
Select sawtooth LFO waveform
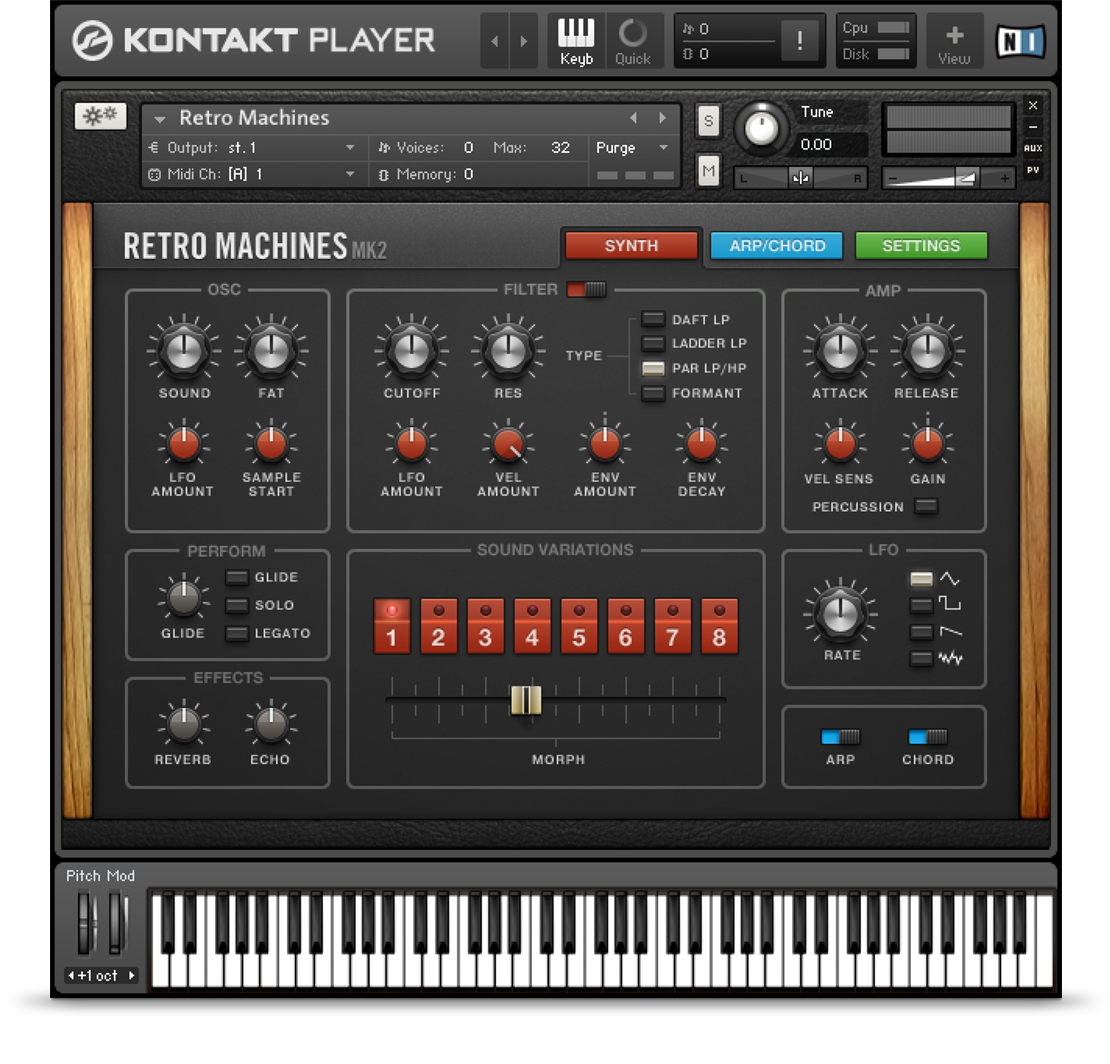pyautogui.click(x=921, y=631)
